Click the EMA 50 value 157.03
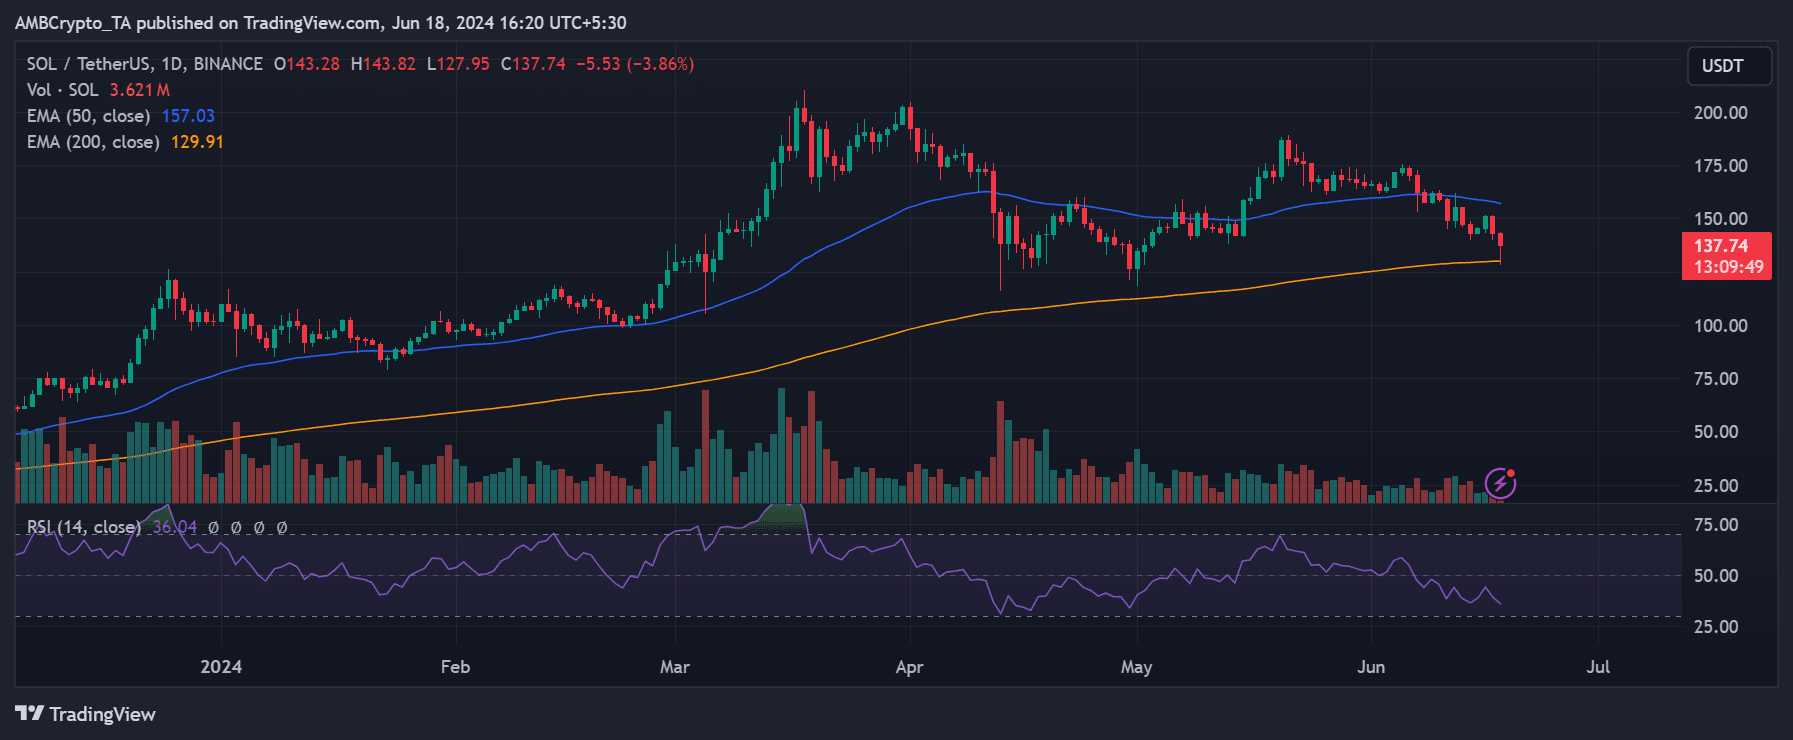 pos(188,116)
